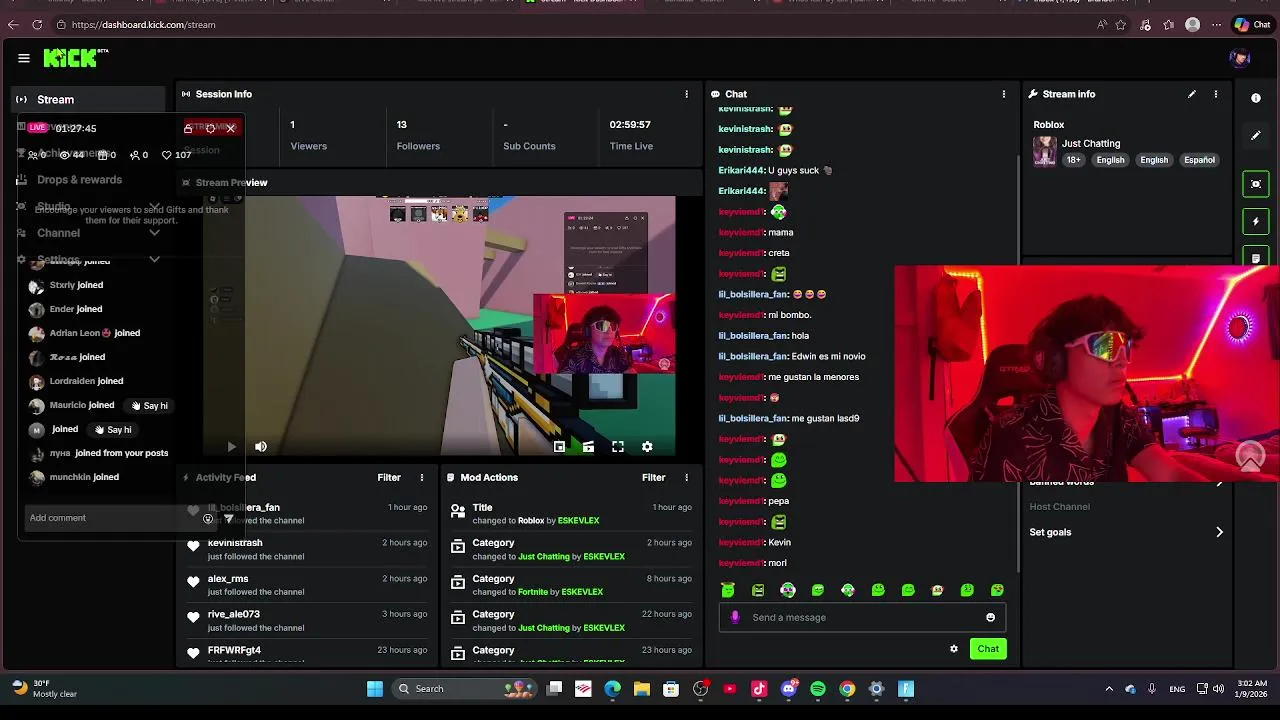This screenshot has width=1280, height=720.
Task: Say hi to Mauricio
Action: pos(149,406)
